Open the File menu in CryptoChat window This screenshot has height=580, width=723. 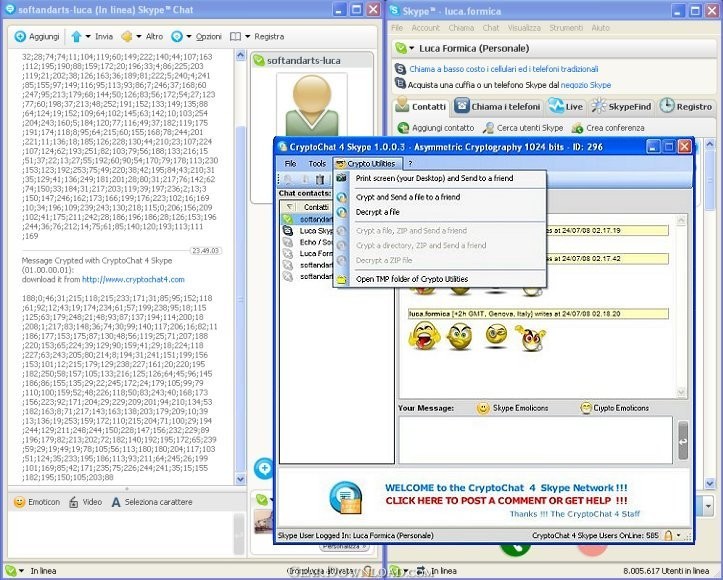point(290,164)
